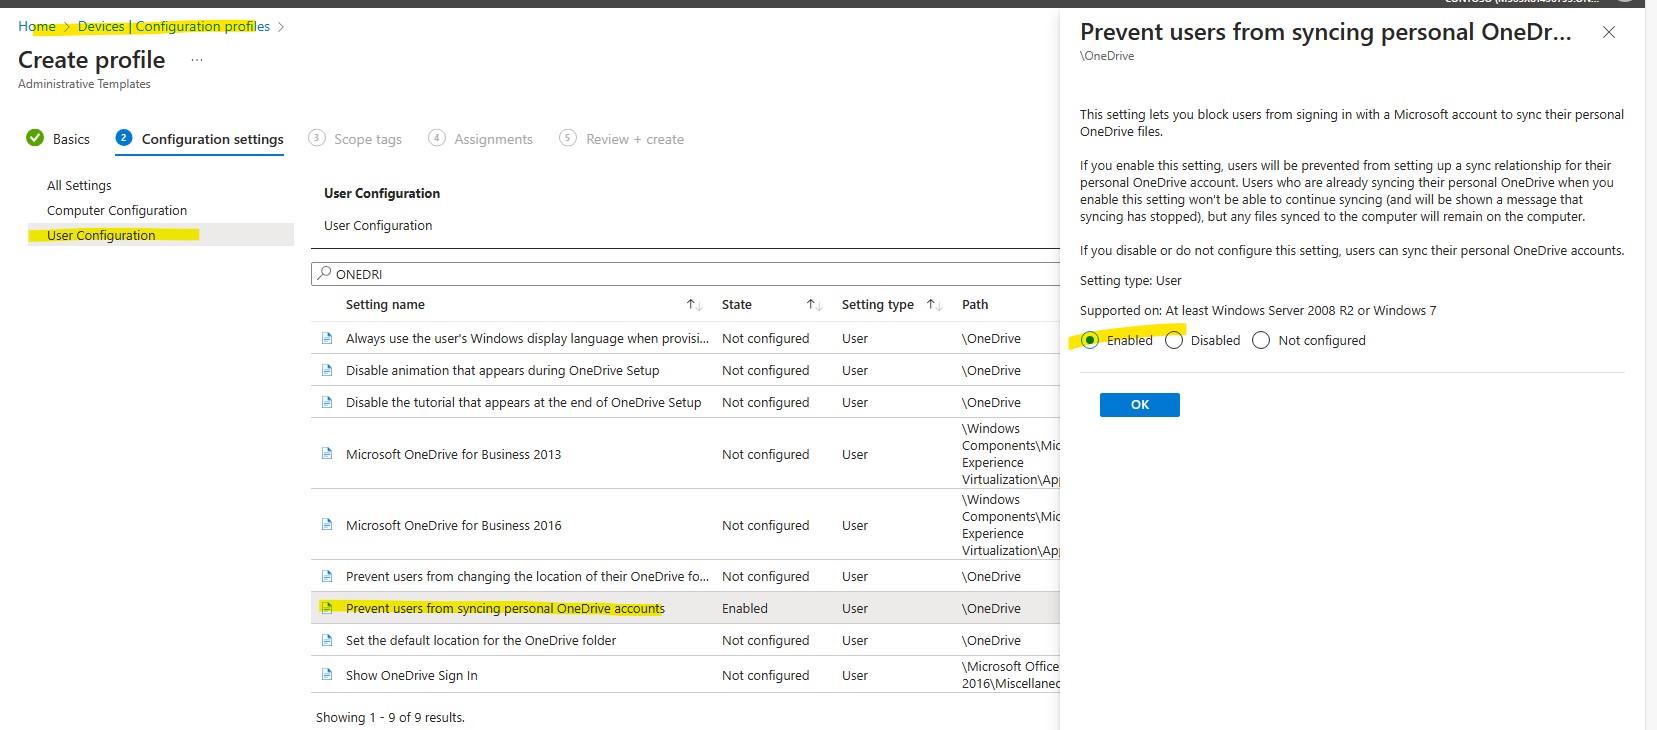Click document icon beside 'Always use the user's Windows display language'
Screen dimensions: 1657x730
pos(326,338)
